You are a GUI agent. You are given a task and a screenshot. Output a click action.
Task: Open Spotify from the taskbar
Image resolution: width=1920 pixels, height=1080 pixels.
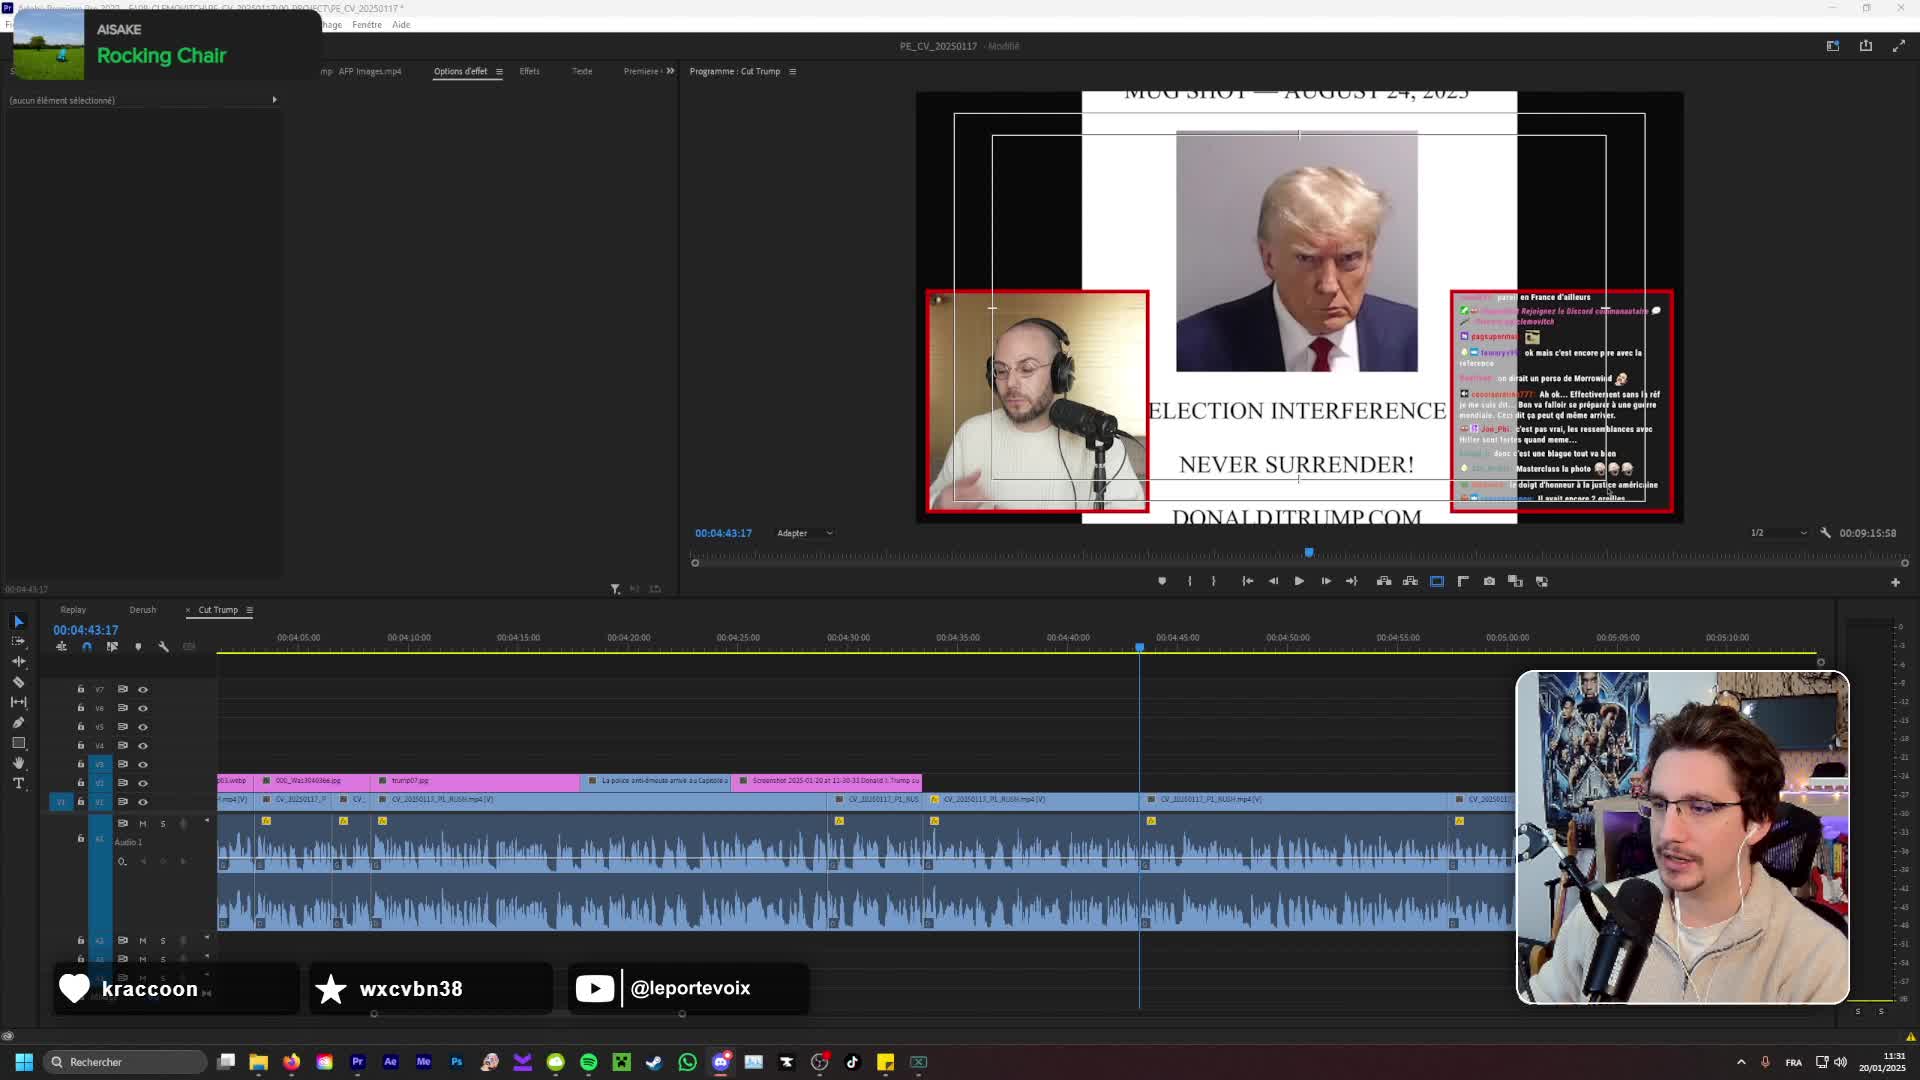point(589,1062)
